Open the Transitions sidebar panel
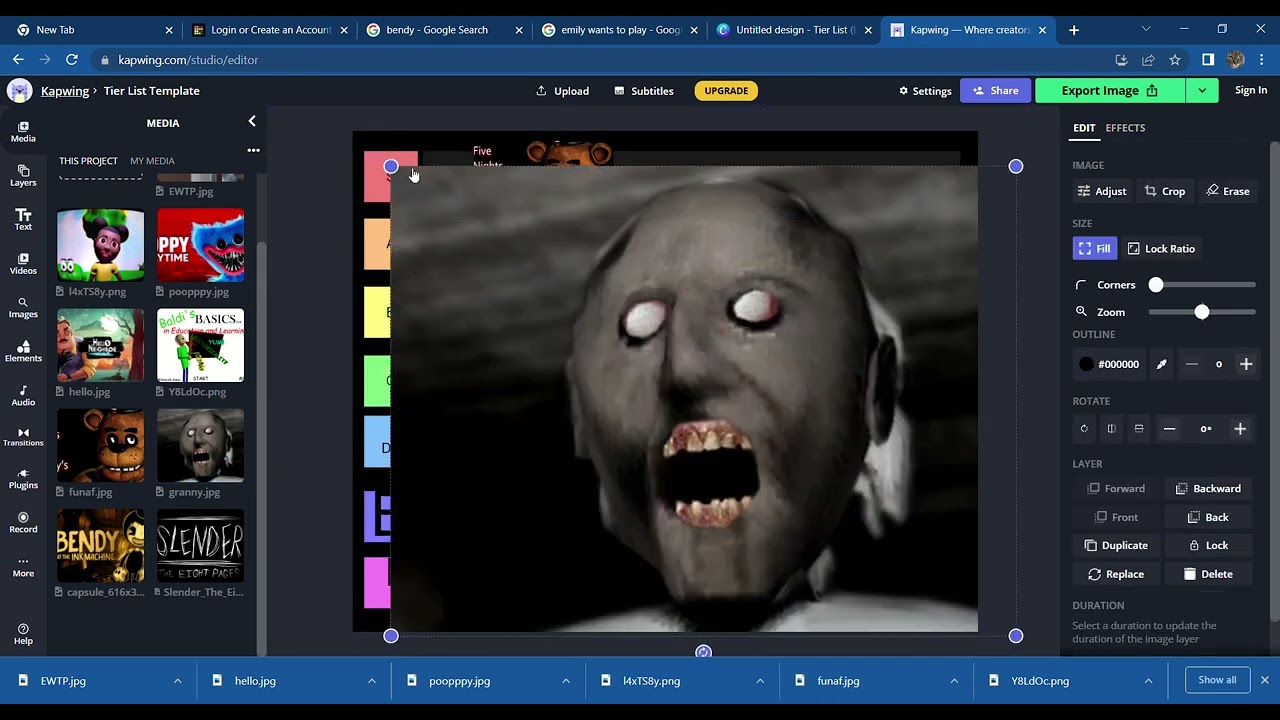The height and width of the screenshot is (720, 1280). coord(23,437)
